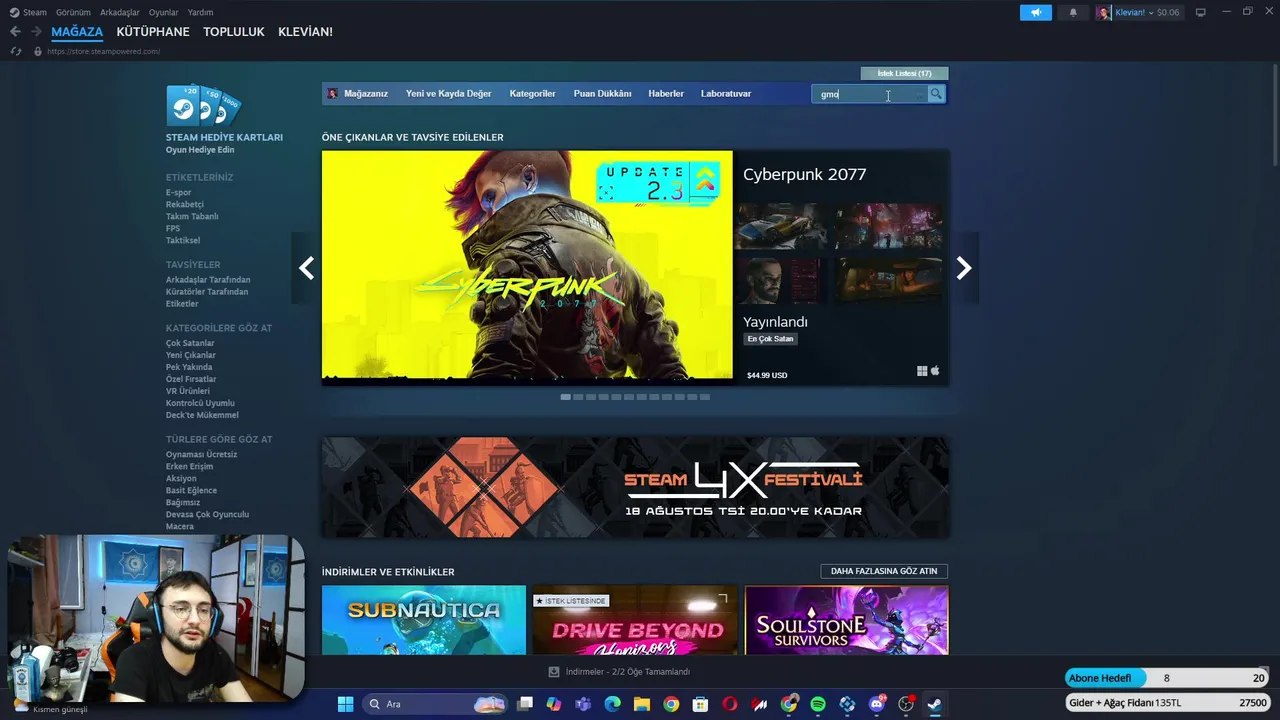Click the store search input field
Image resolution: width=1280 pixels, height=720 pixels.
pyautogui.click(x=870, y=94)
